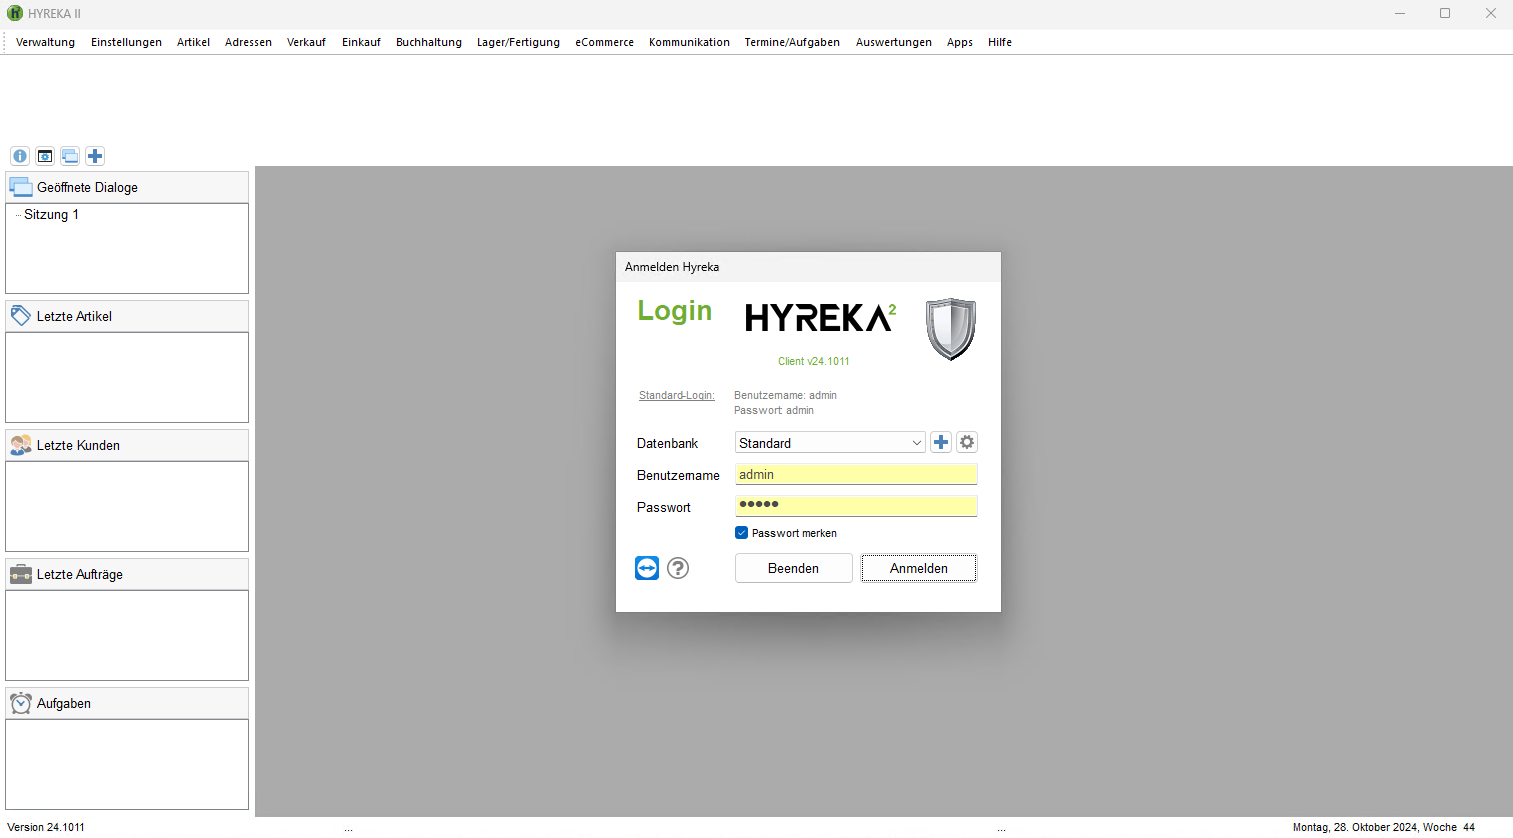Image resolution: width=1513 pixels, height=838 pixels.
Task: Click the blue info icon above sidebar
Action: coord(20,156)
